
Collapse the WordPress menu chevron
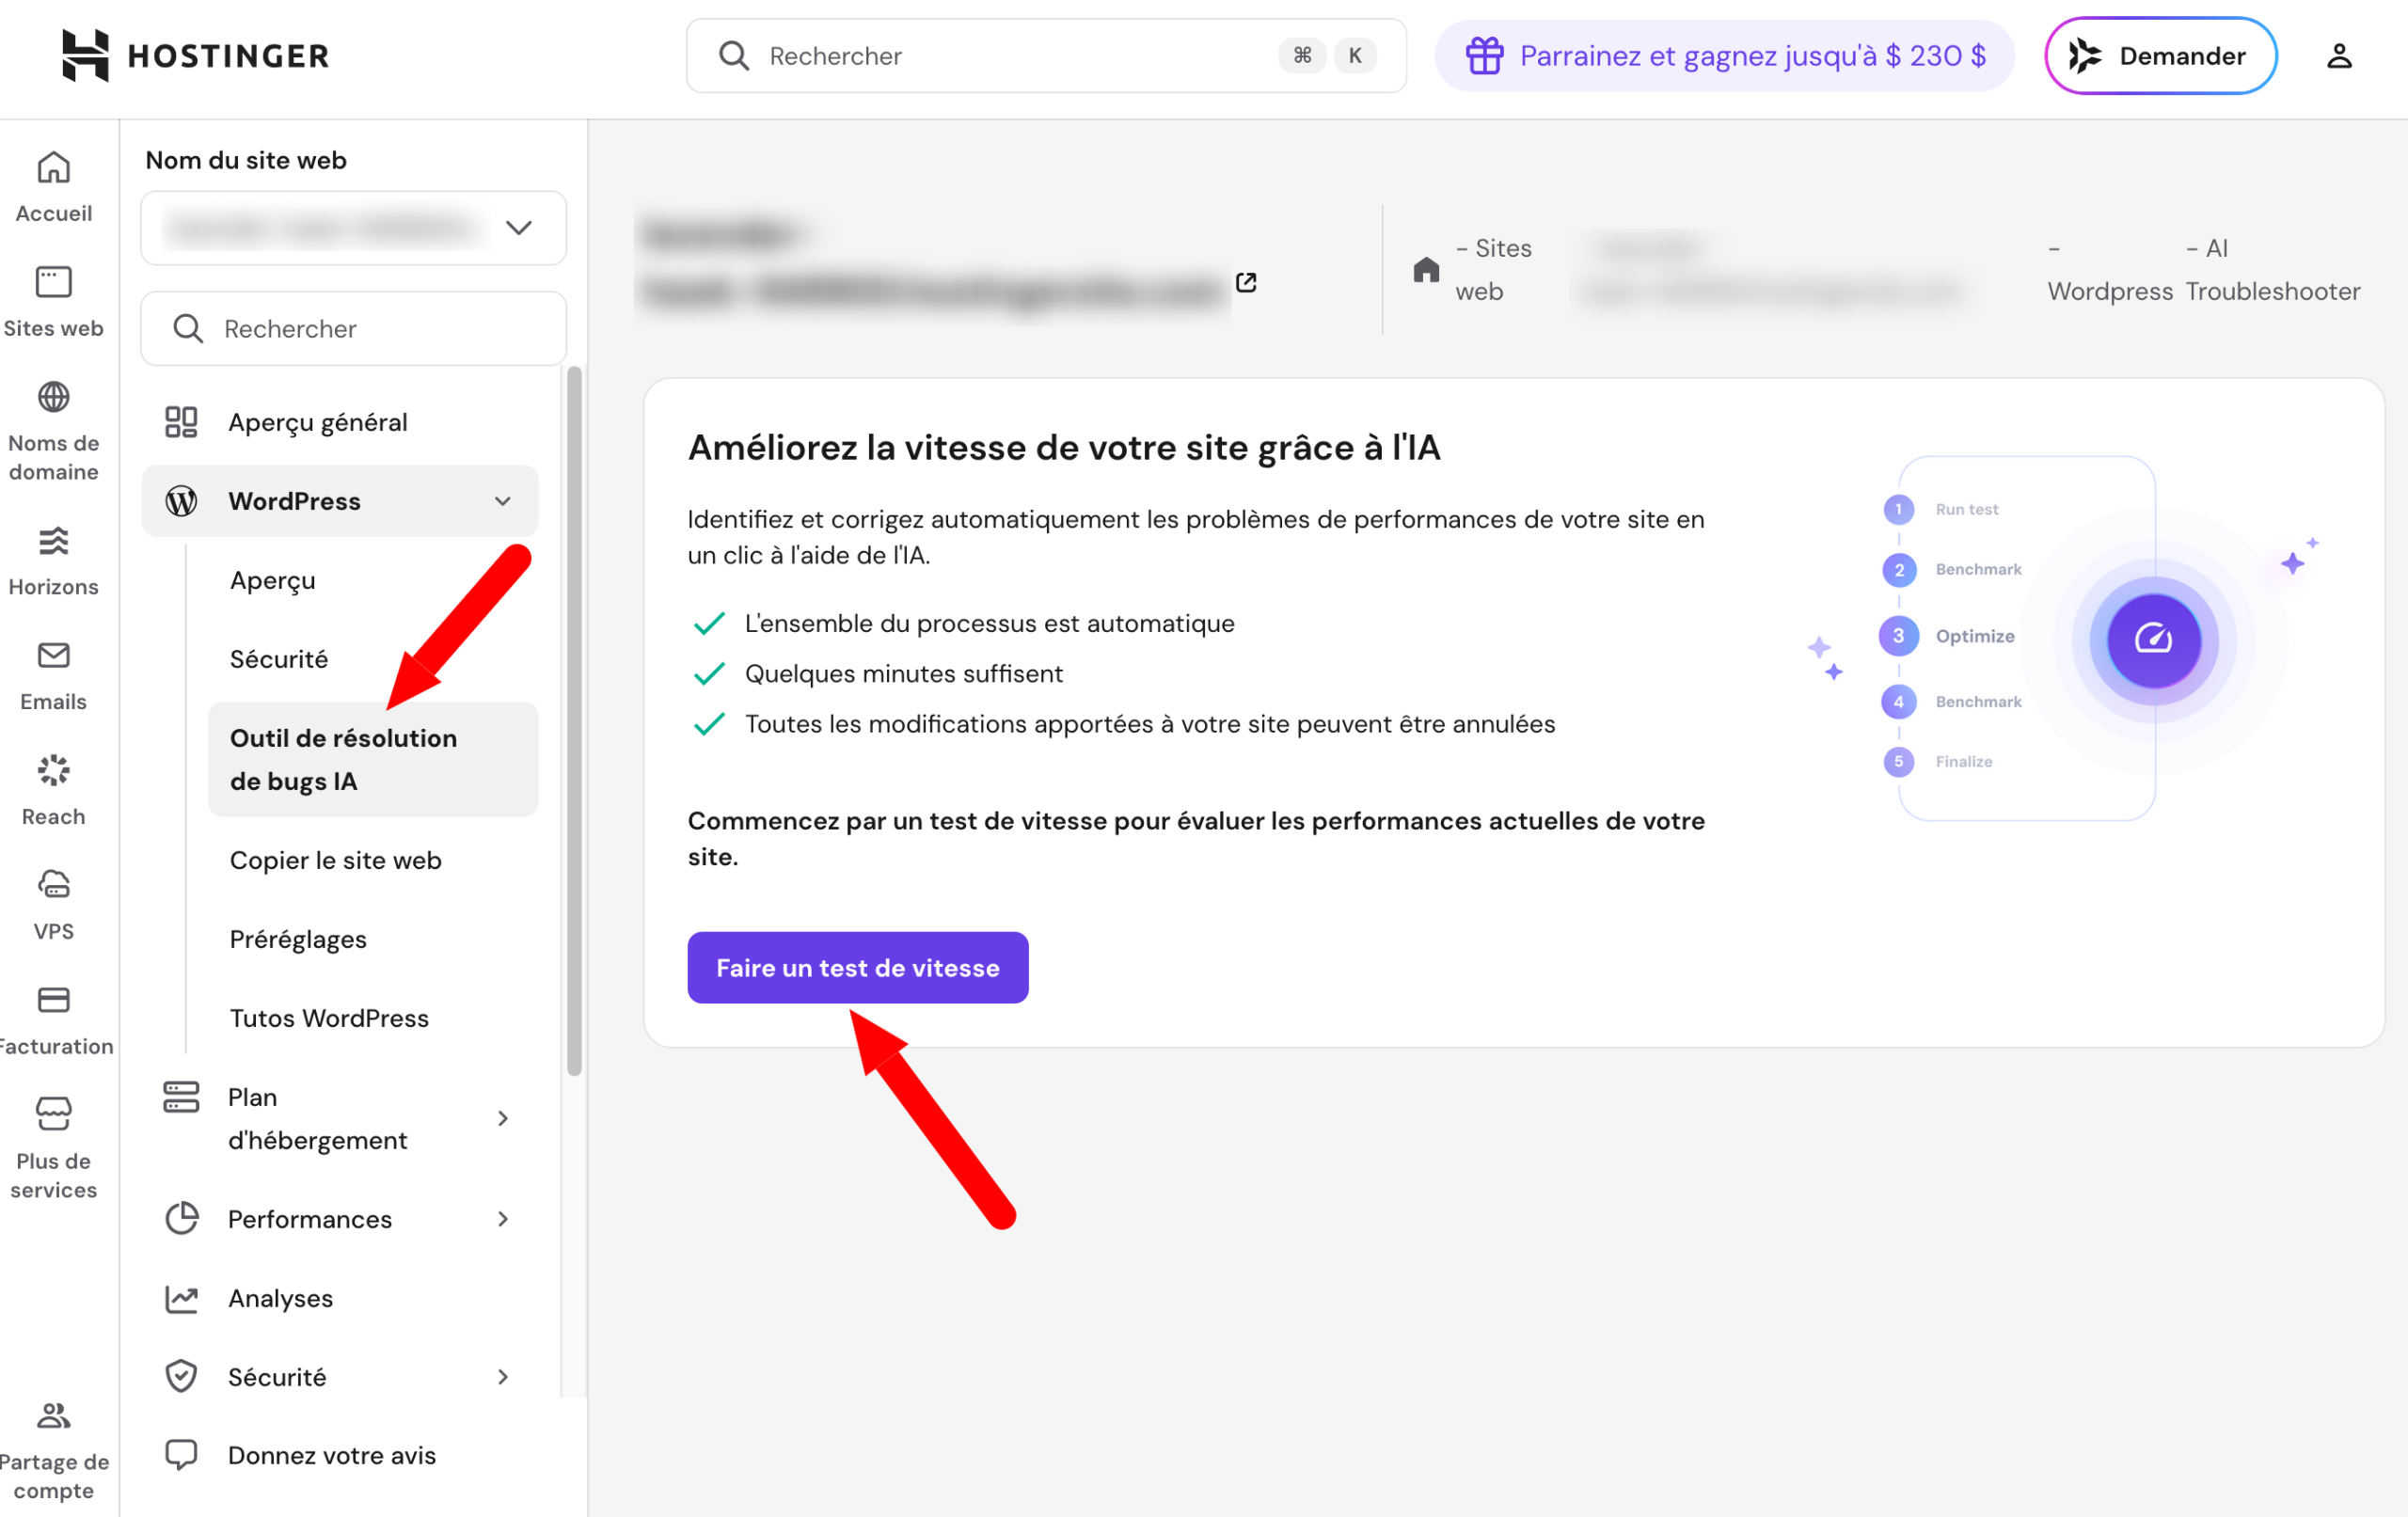(x=503, y=501)
